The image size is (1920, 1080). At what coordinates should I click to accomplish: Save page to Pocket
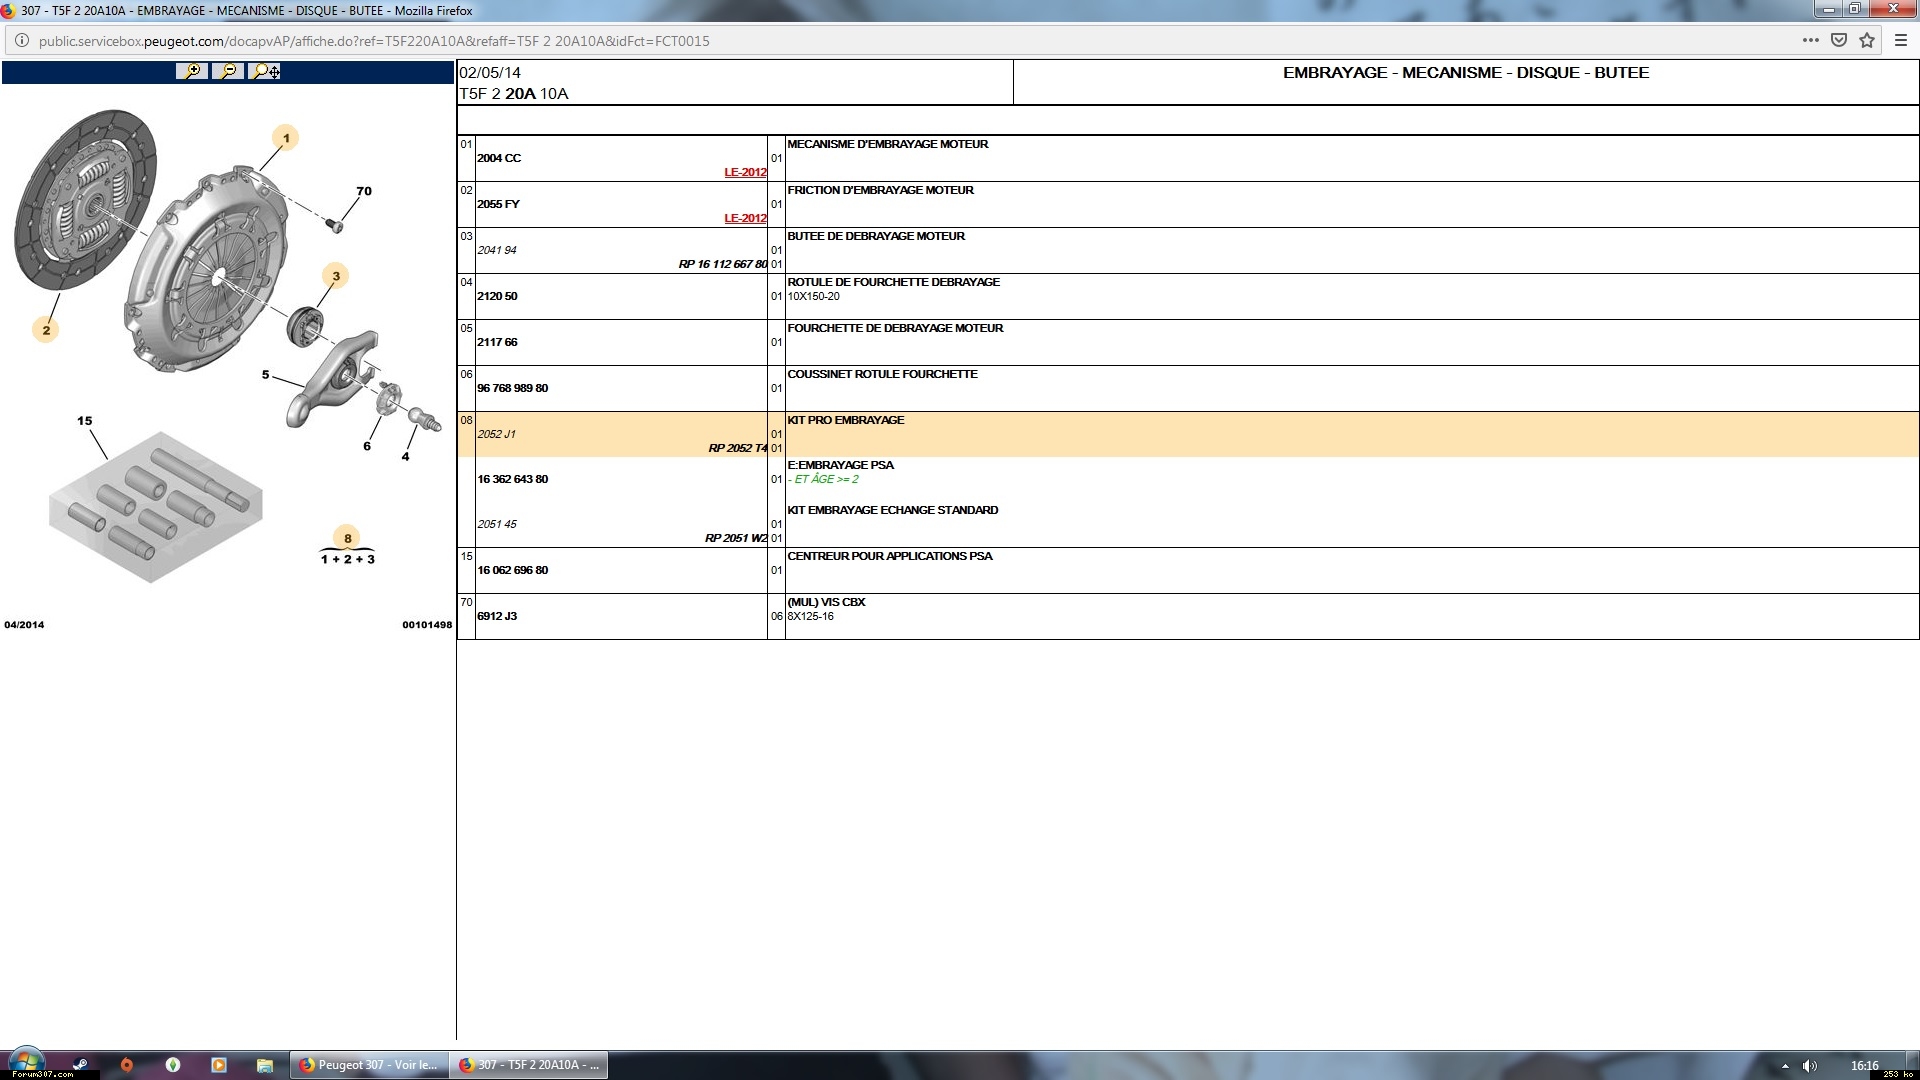click(1838, 41)
